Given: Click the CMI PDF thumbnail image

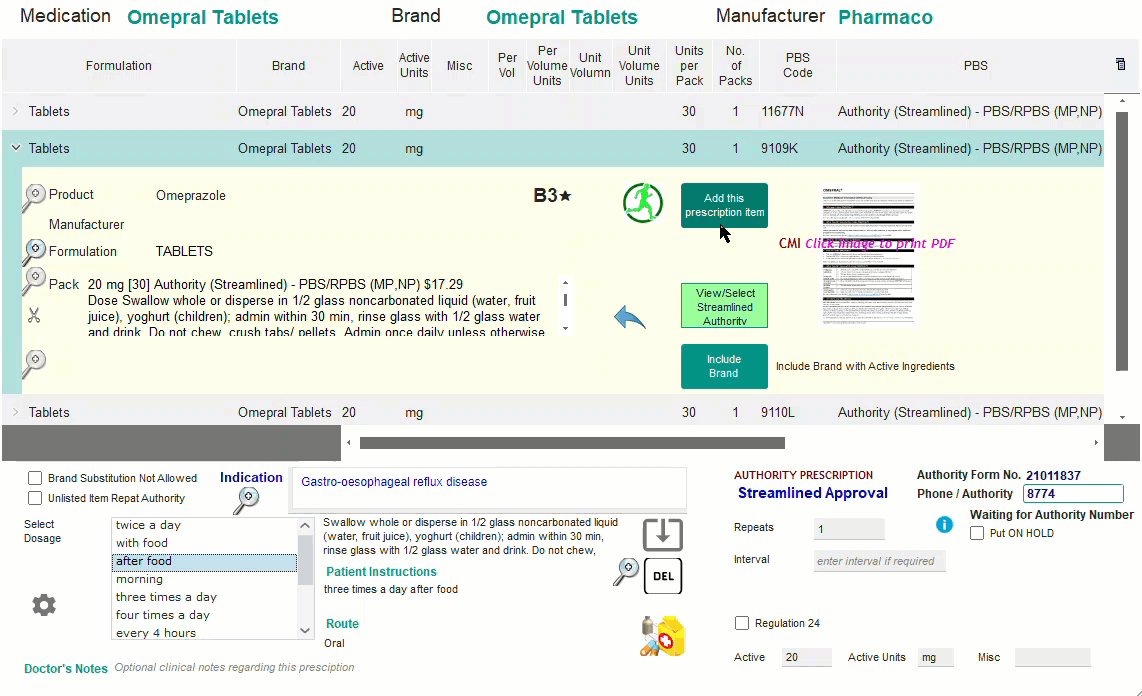Looking at the screenshot, I should [x=868, y=255].
